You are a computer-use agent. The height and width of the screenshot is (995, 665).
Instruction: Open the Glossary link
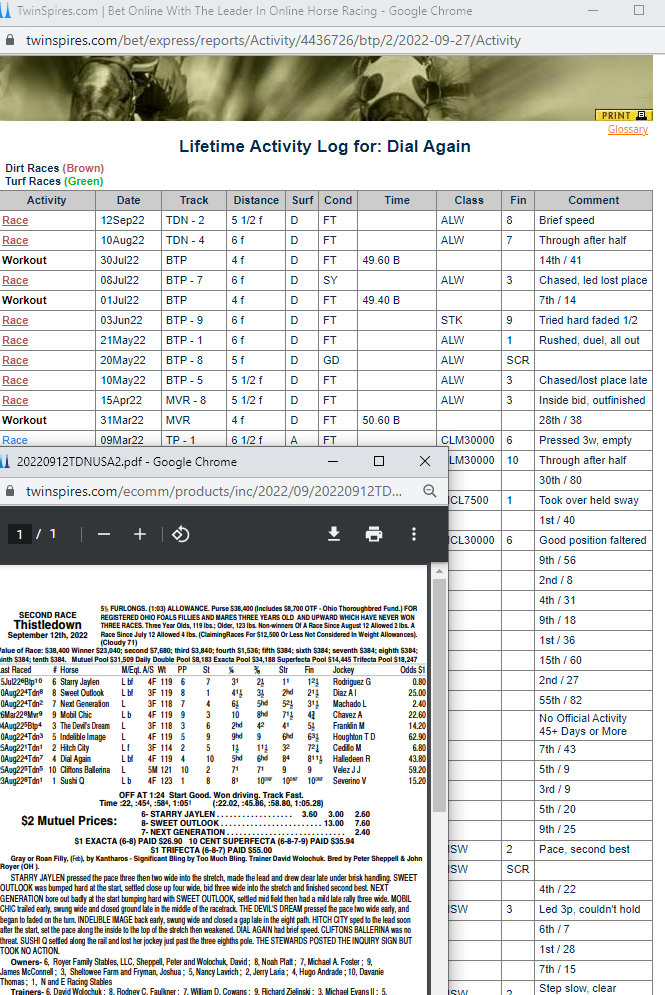pos(628,129)
